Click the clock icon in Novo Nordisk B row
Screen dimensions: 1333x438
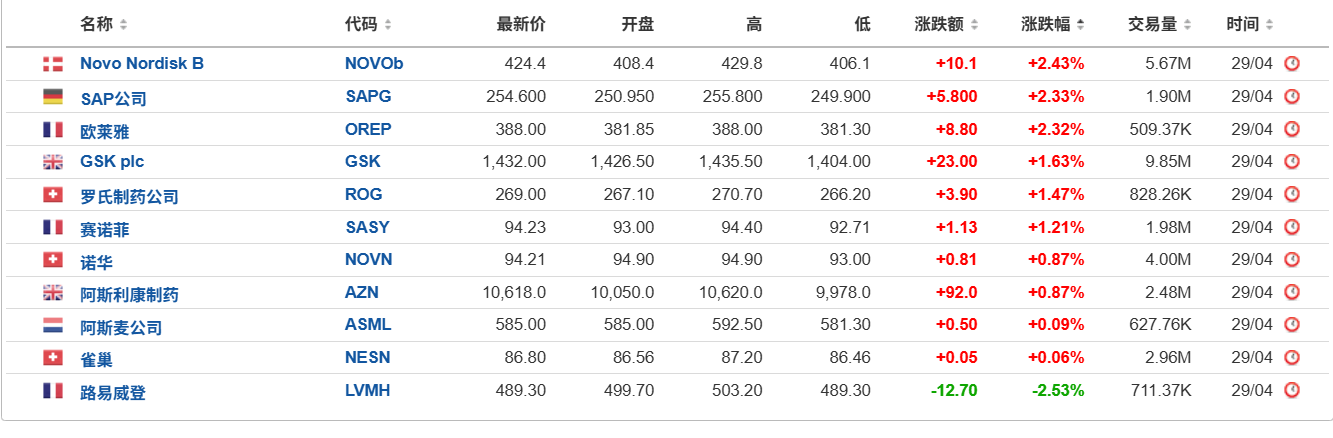coord(1292,64)
